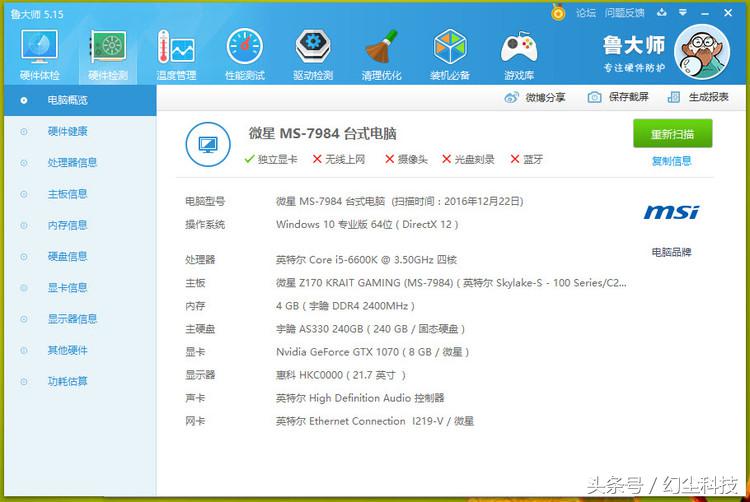Viewport: 750px width, 502px height.
Task: Click the 鲁大师 5.15 title text
Action: click(x=37, y=14)
